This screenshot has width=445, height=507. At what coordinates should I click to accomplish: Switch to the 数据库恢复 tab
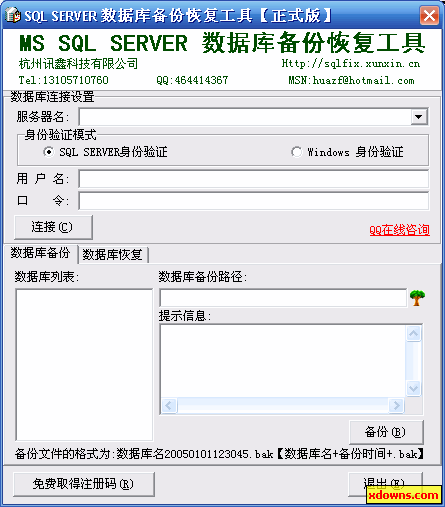(113, 255)
